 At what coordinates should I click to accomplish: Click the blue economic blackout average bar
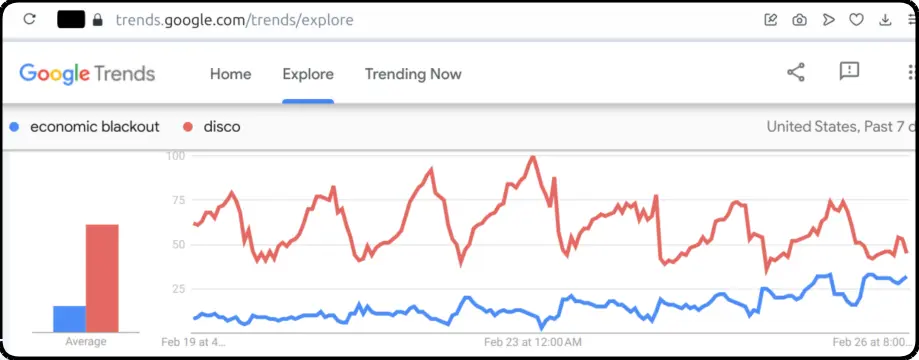point(69,319)
